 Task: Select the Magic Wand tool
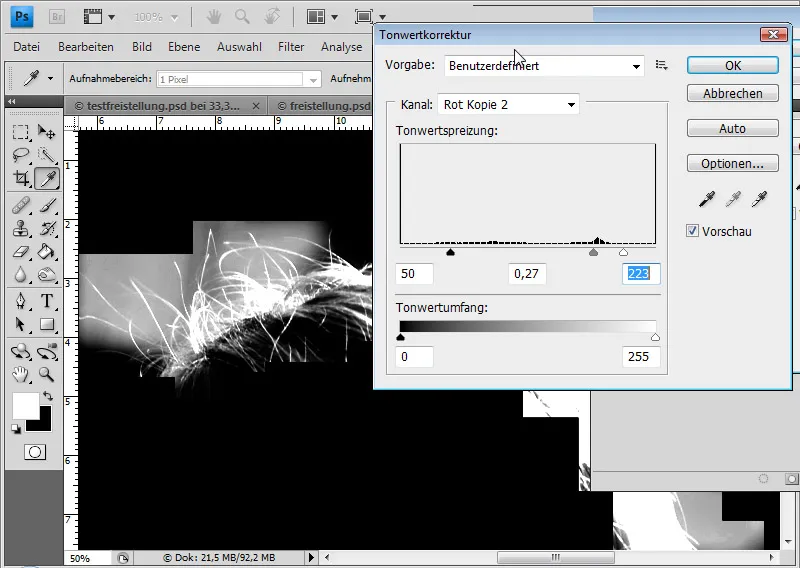click(47, 155)
